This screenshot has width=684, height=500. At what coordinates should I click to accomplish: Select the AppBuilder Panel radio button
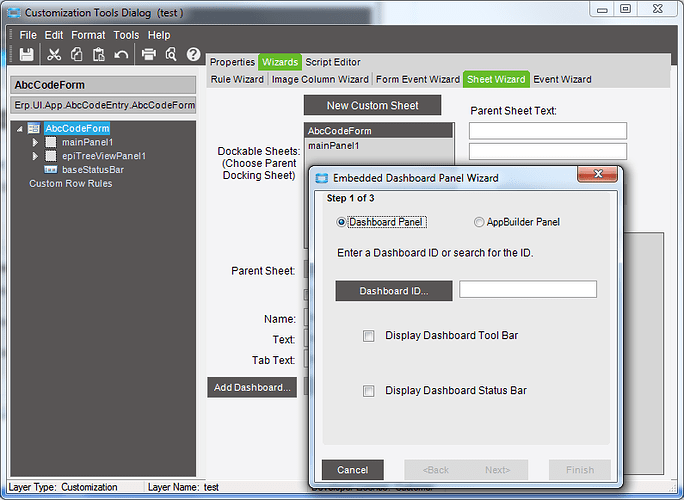pyautogui.click(x=479, y=222)
